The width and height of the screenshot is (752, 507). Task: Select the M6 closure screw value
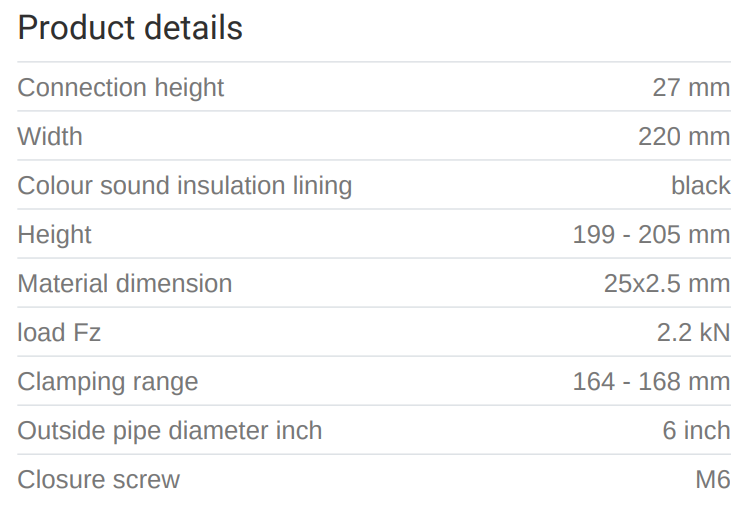(713, 480)
